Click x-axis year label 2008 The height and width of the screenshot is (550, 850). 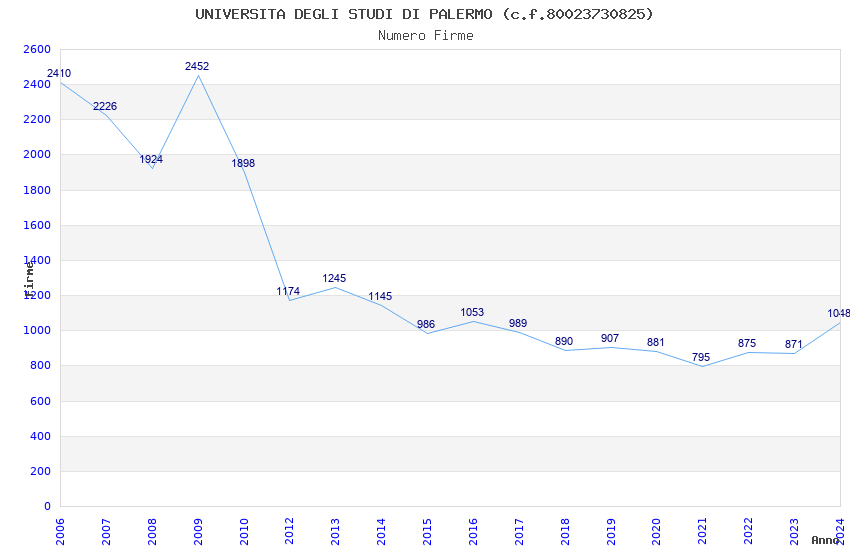(152, 532)
